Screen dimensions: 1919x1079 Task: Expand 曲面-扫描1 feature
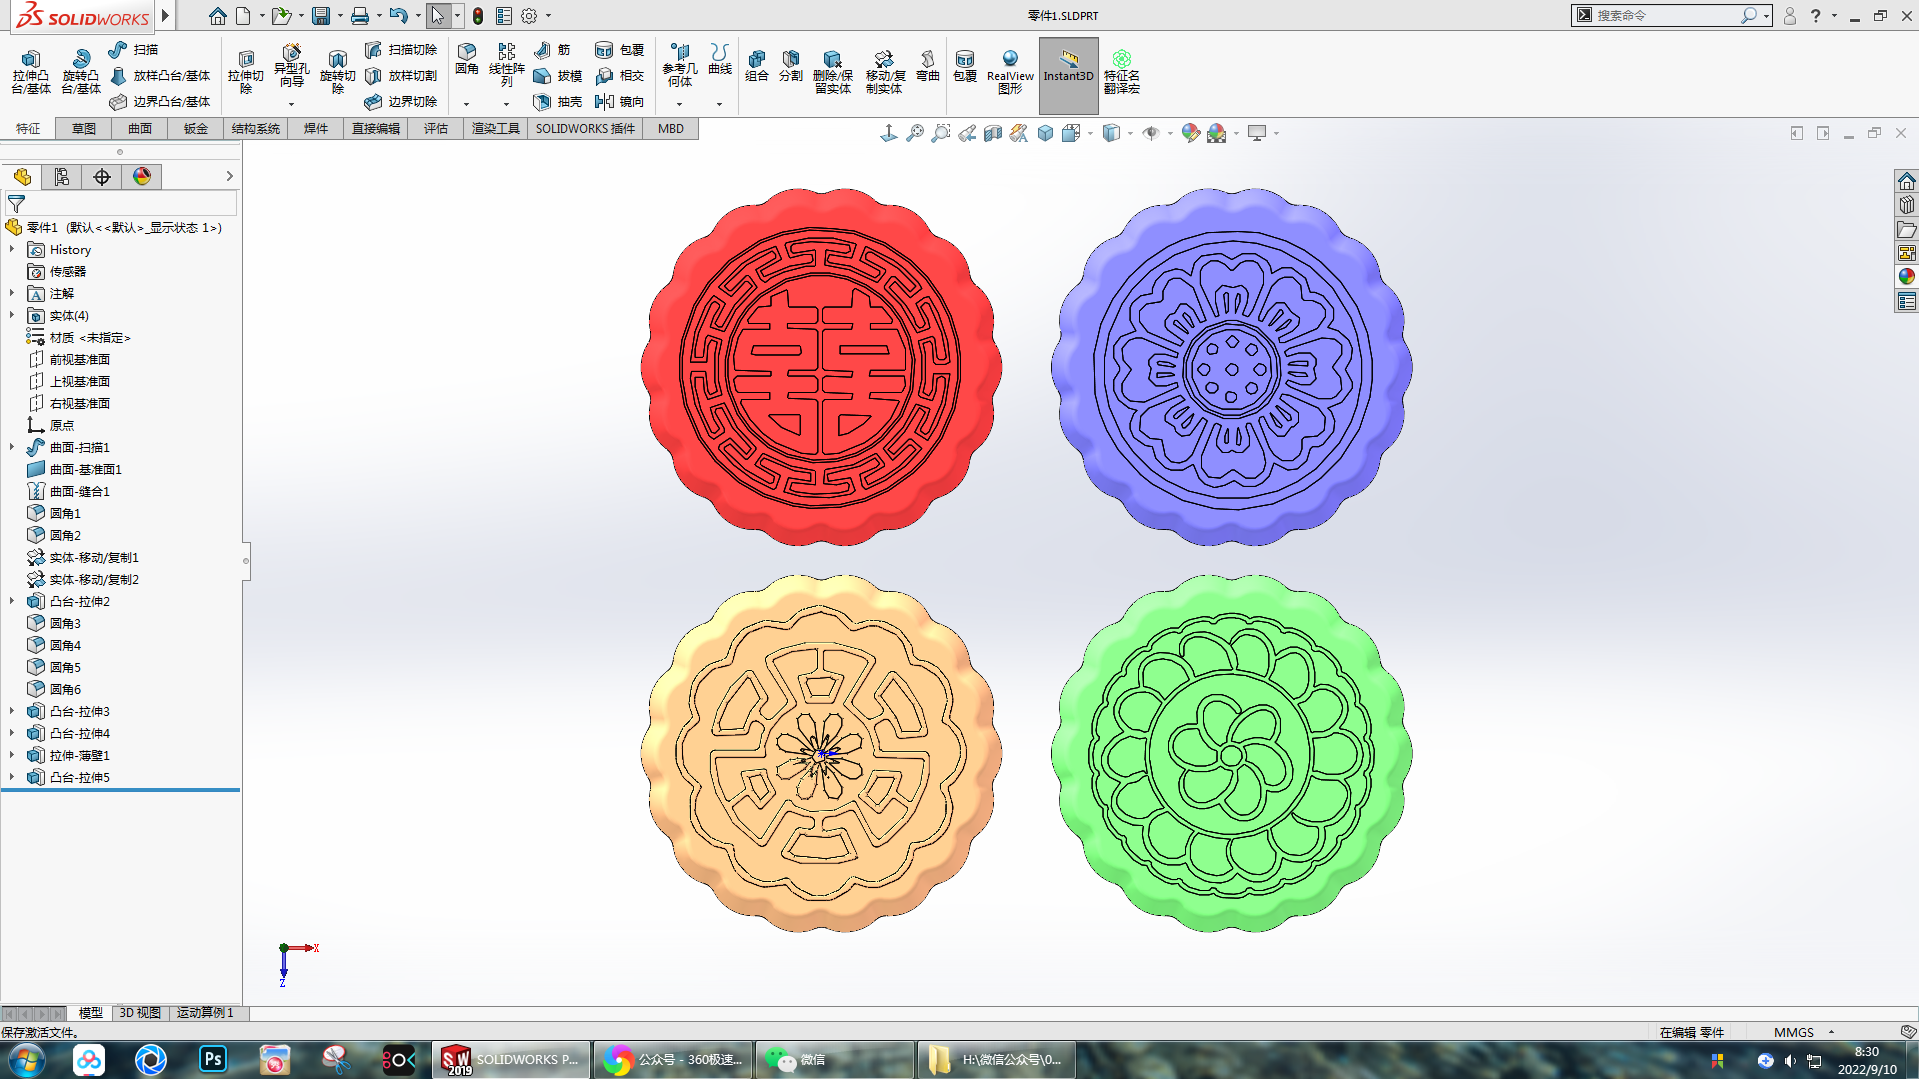pyautogui.click(x=12, y=447)
